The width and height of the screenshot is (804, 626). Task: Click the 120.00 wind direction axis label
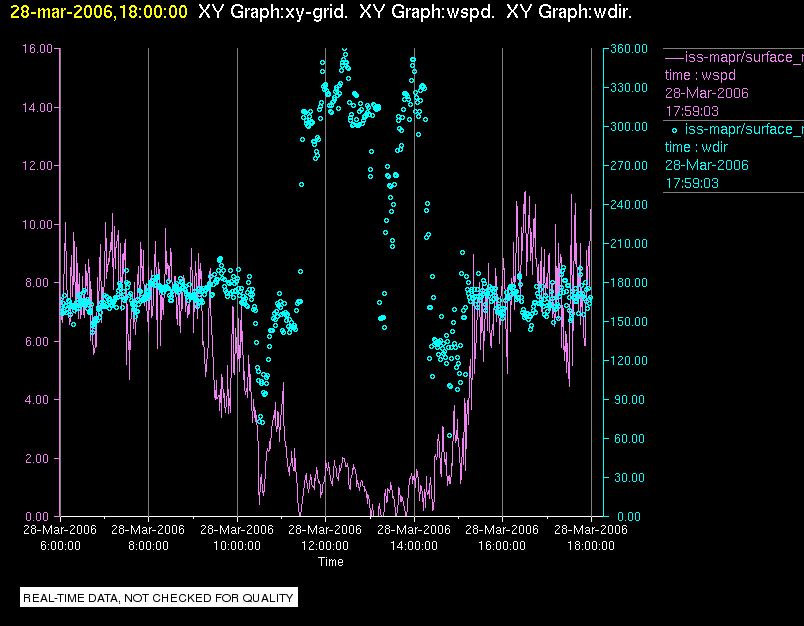(x=629, y=360)
